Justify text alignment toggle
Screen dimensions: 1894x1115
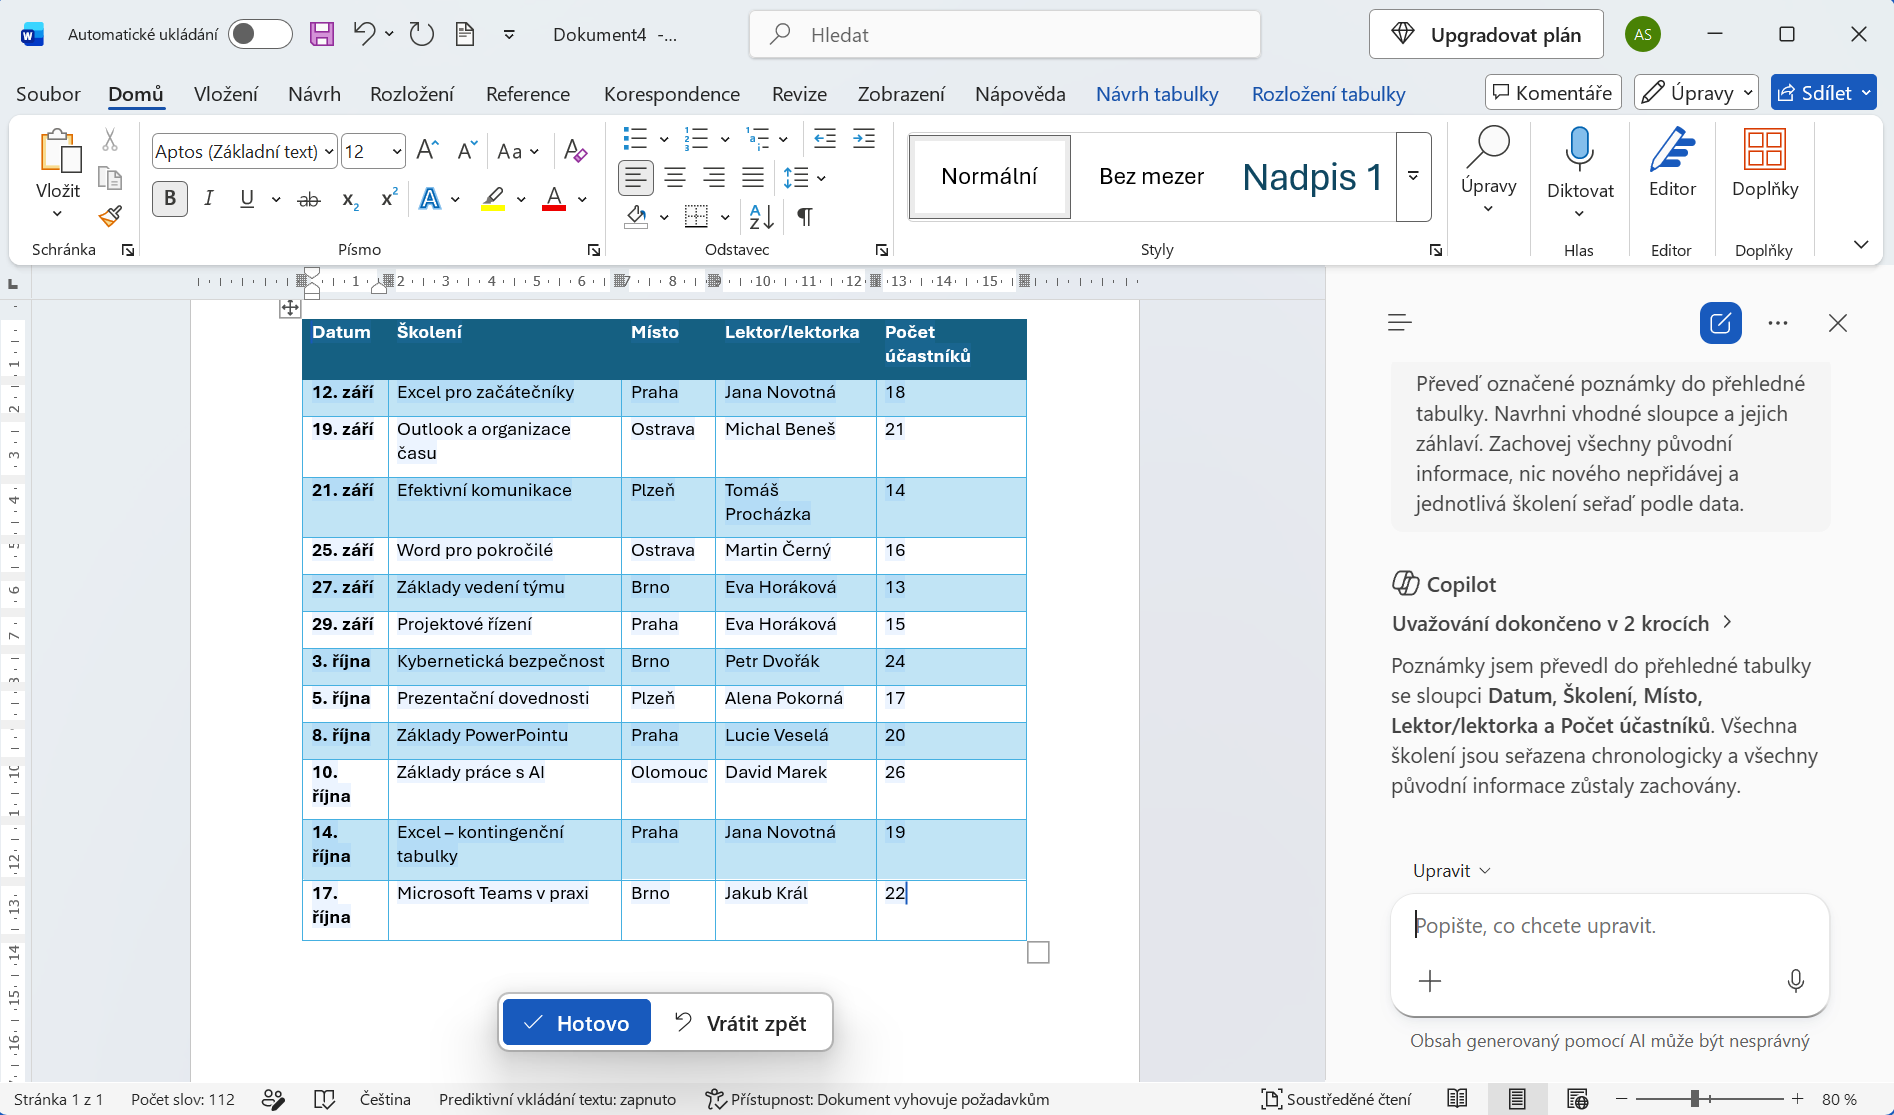[753, 178]
